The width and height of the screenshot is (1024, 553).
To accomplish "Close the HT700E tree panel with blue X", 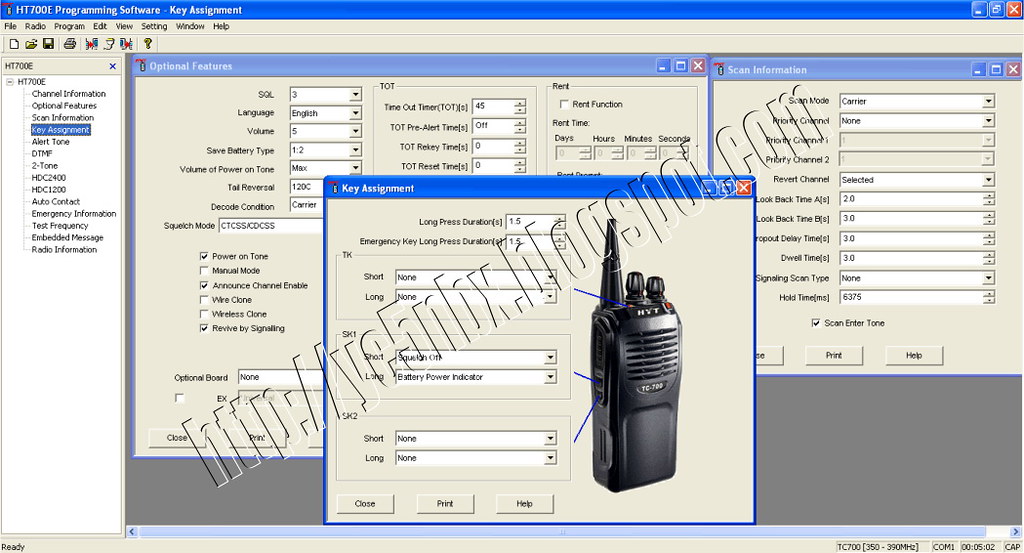I will point(112,66).
